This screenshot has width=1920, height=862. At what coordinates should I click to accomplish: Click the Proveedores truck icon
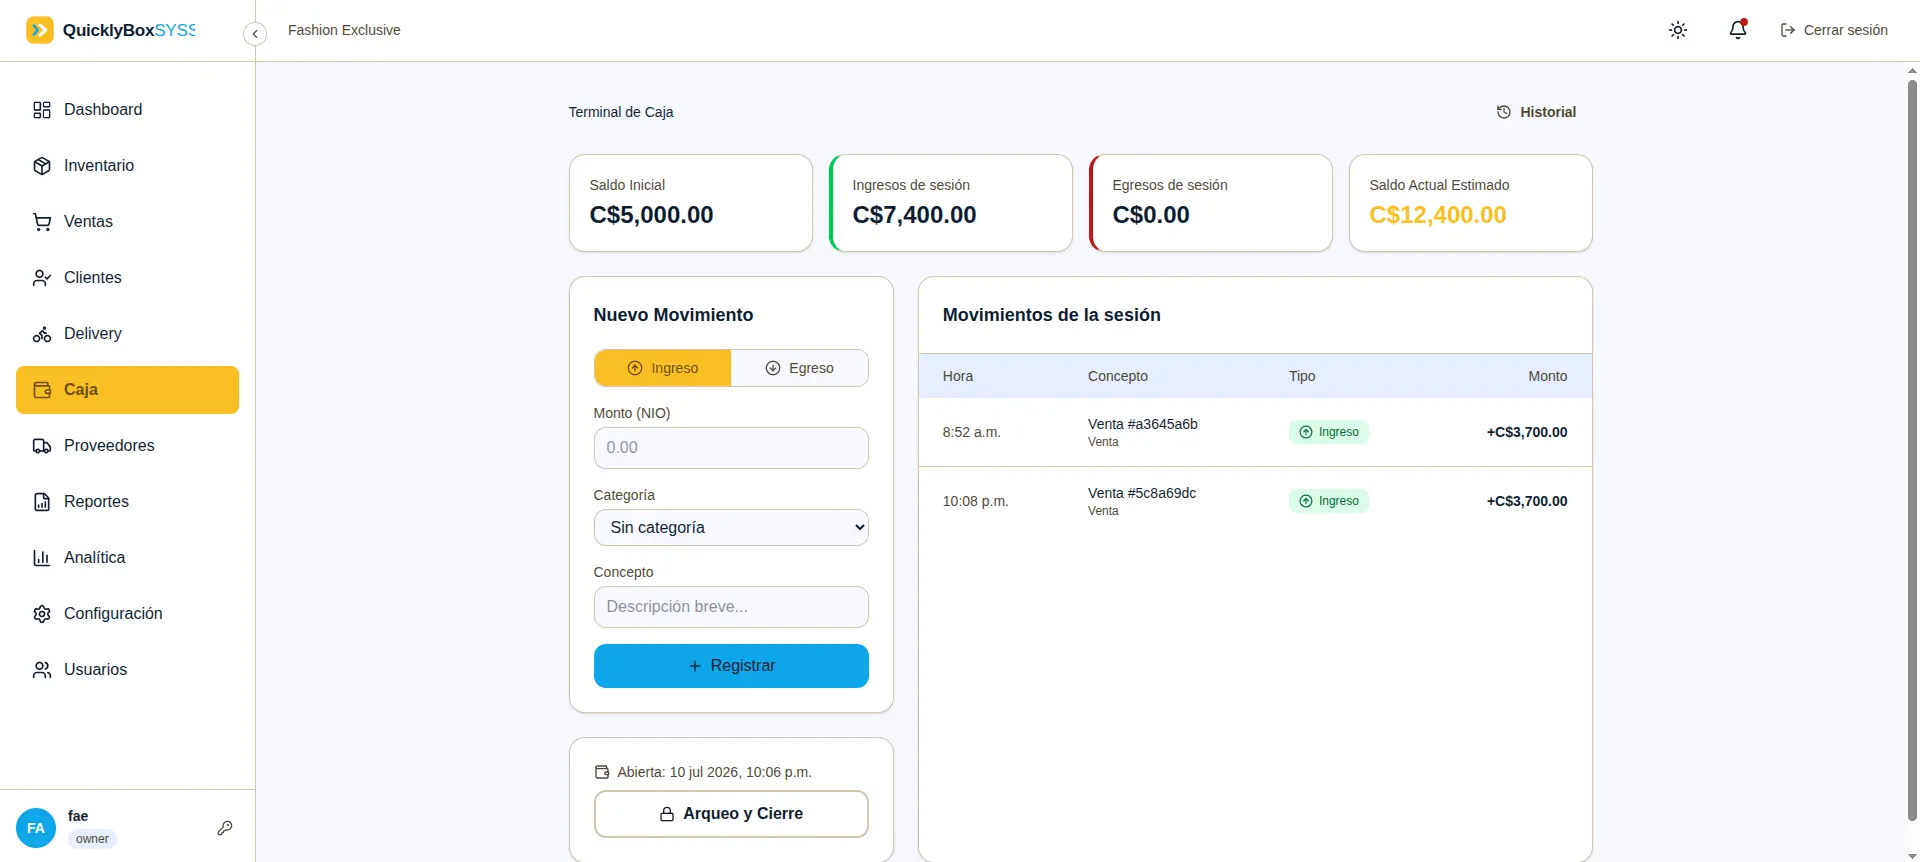42,446
